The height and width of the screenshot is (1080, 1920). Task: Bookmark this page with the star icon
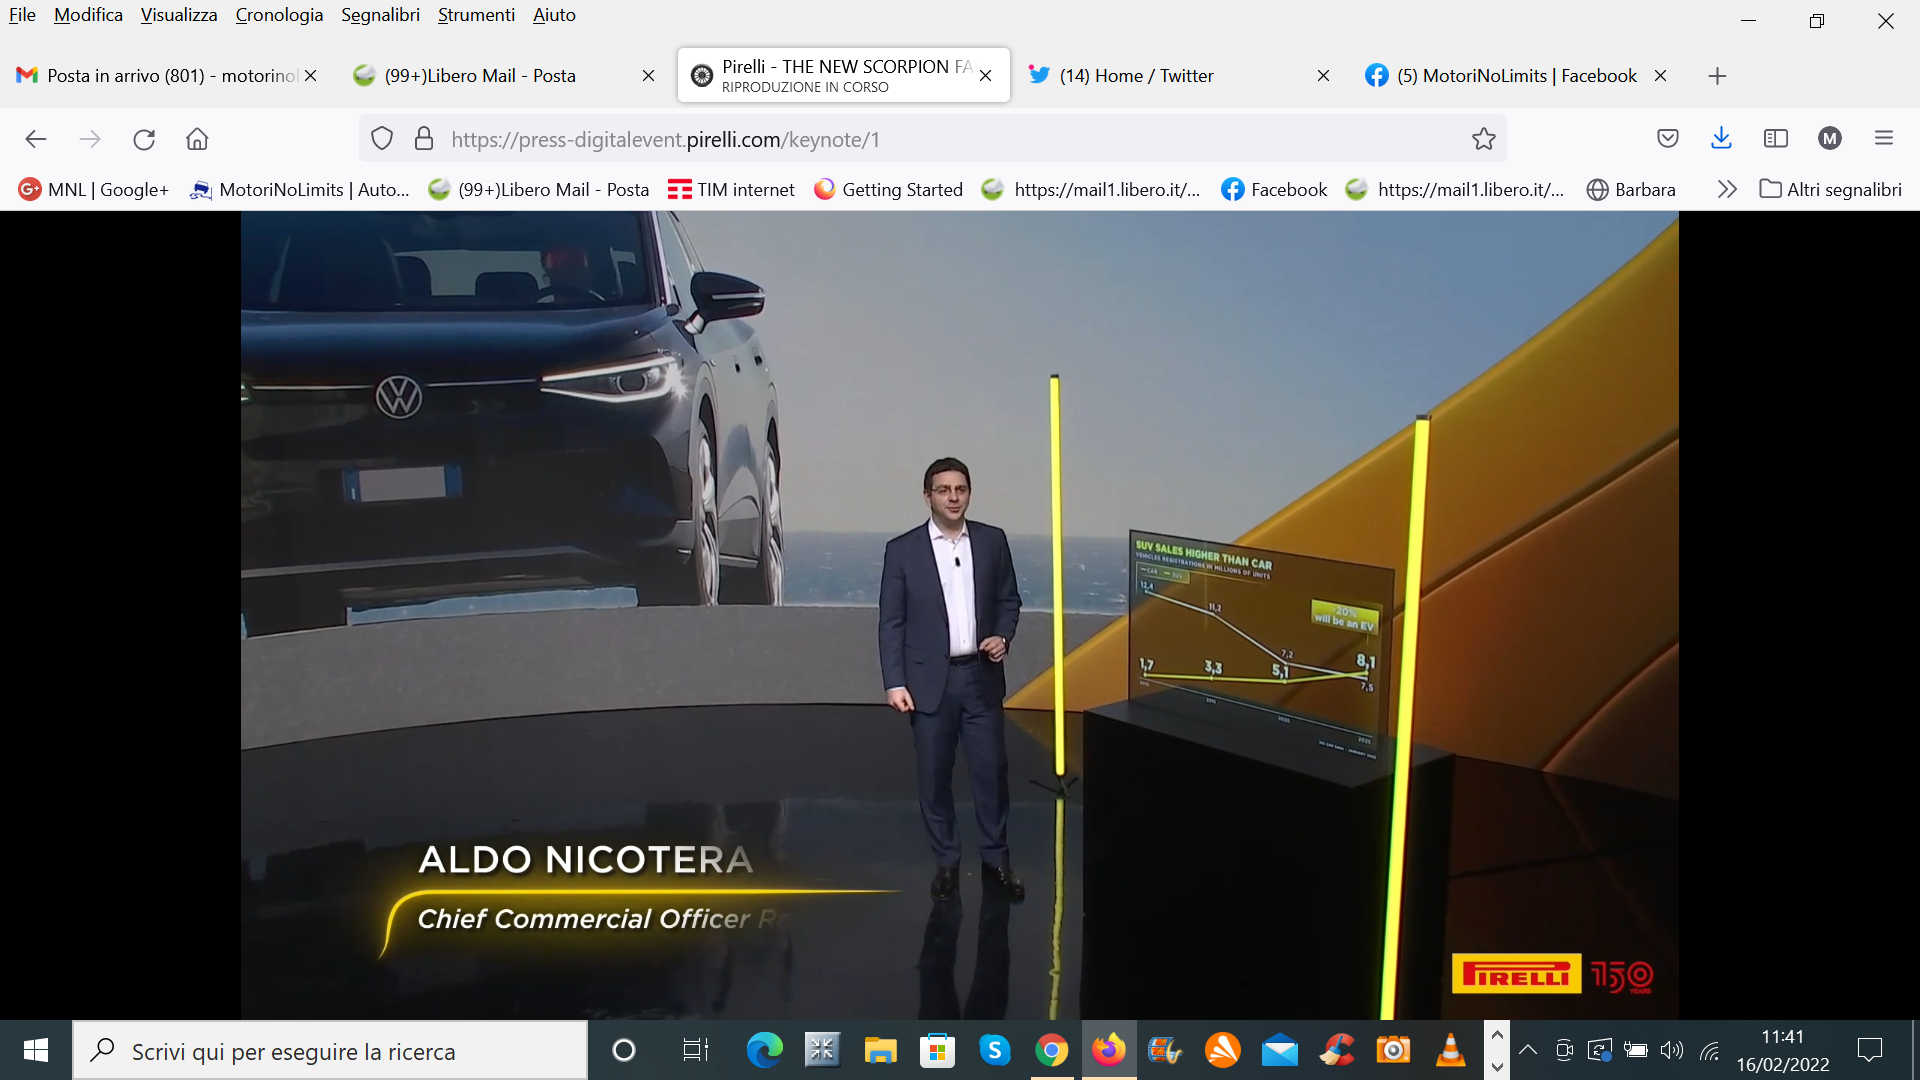coord(1483,139)
